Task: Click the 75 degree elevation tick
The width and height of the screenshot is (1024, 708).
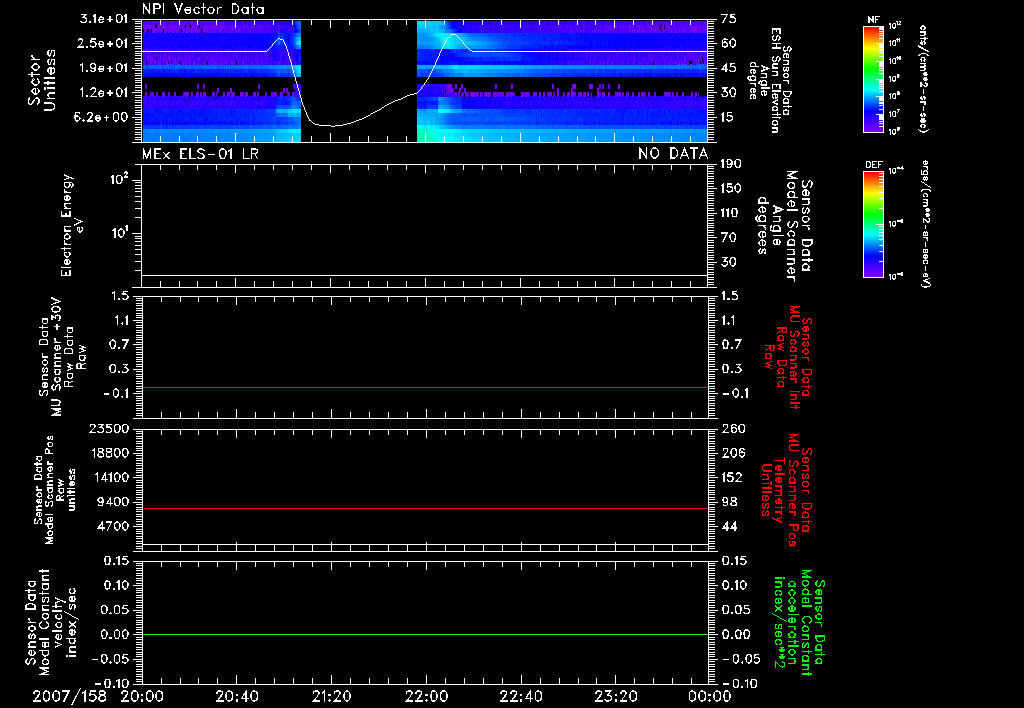Action: tap(729, 18)
